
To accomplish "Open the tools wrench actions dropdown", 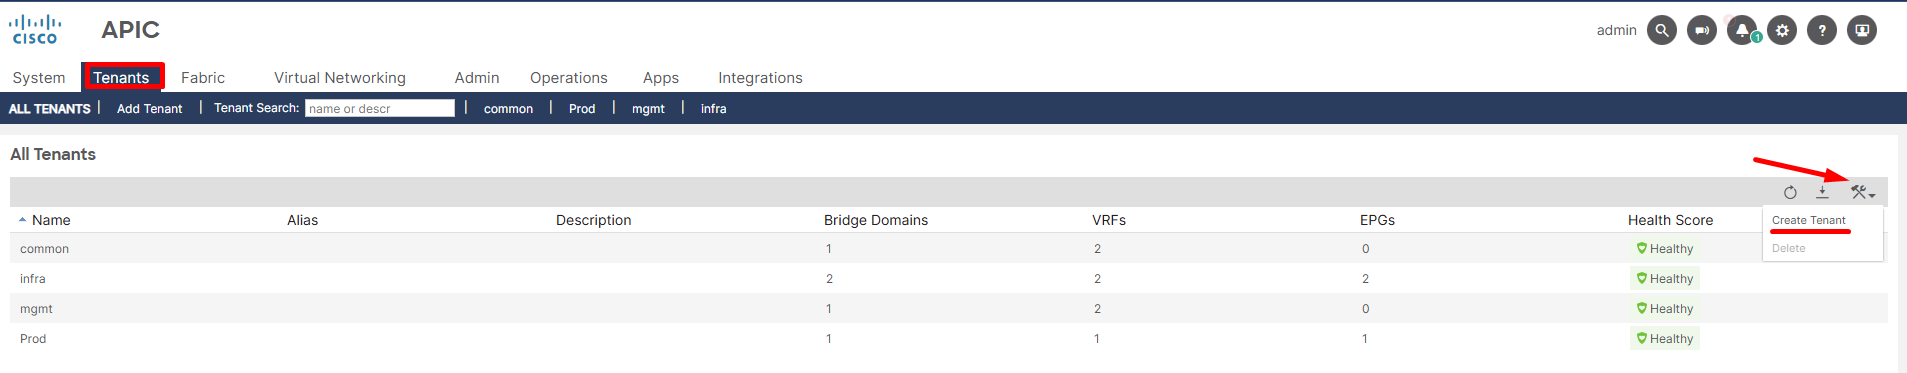I will [x=1862, y=192].
